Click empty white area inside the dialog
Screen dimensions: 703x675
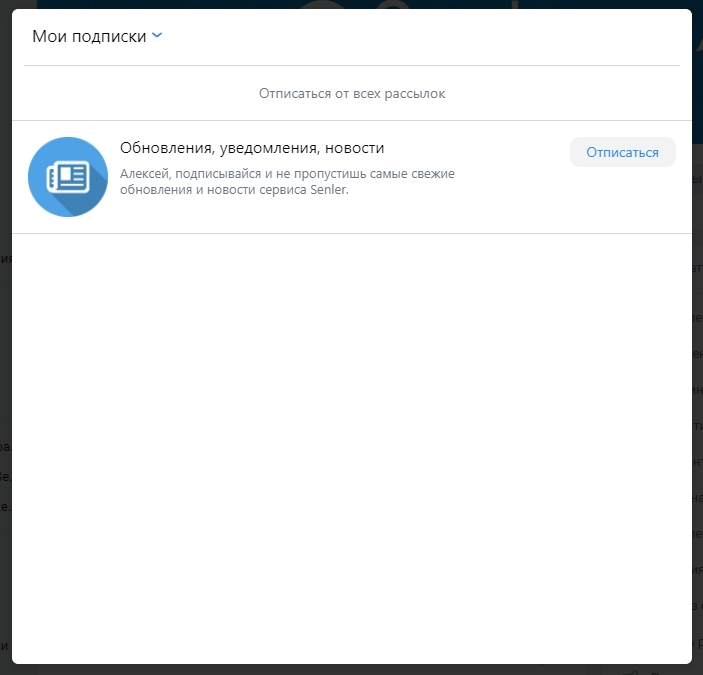point(351,450)
